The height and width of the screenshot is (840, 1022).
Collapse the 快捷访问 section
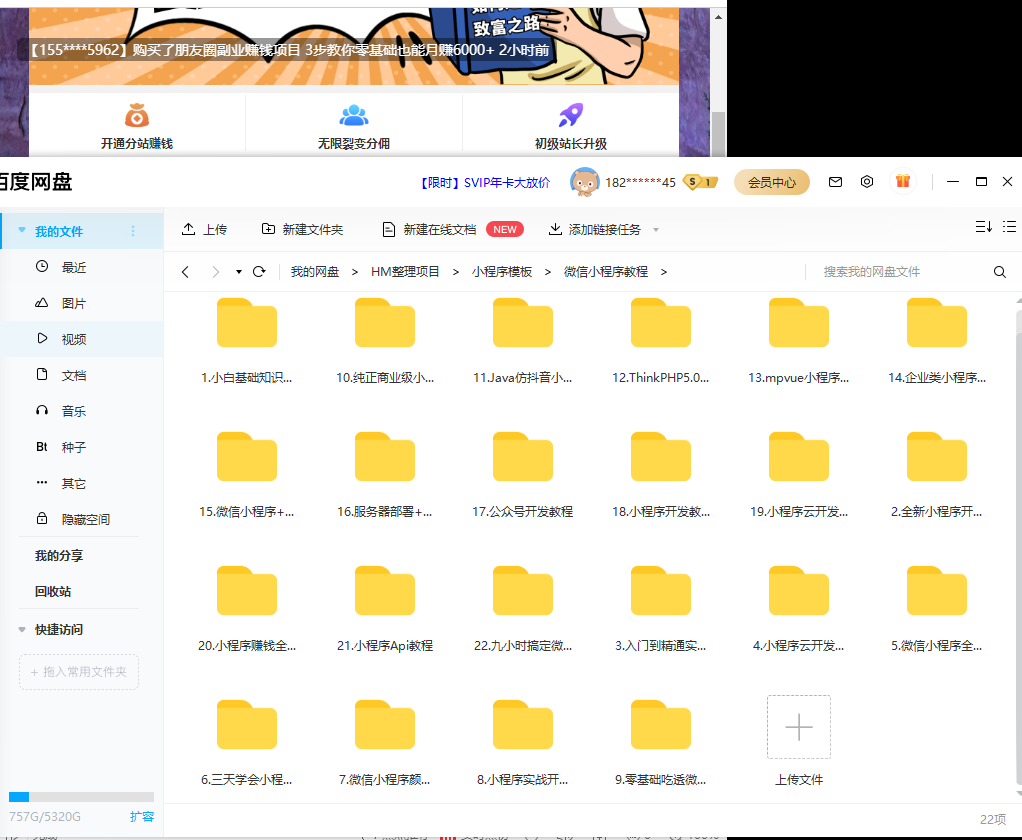[22, 630]
